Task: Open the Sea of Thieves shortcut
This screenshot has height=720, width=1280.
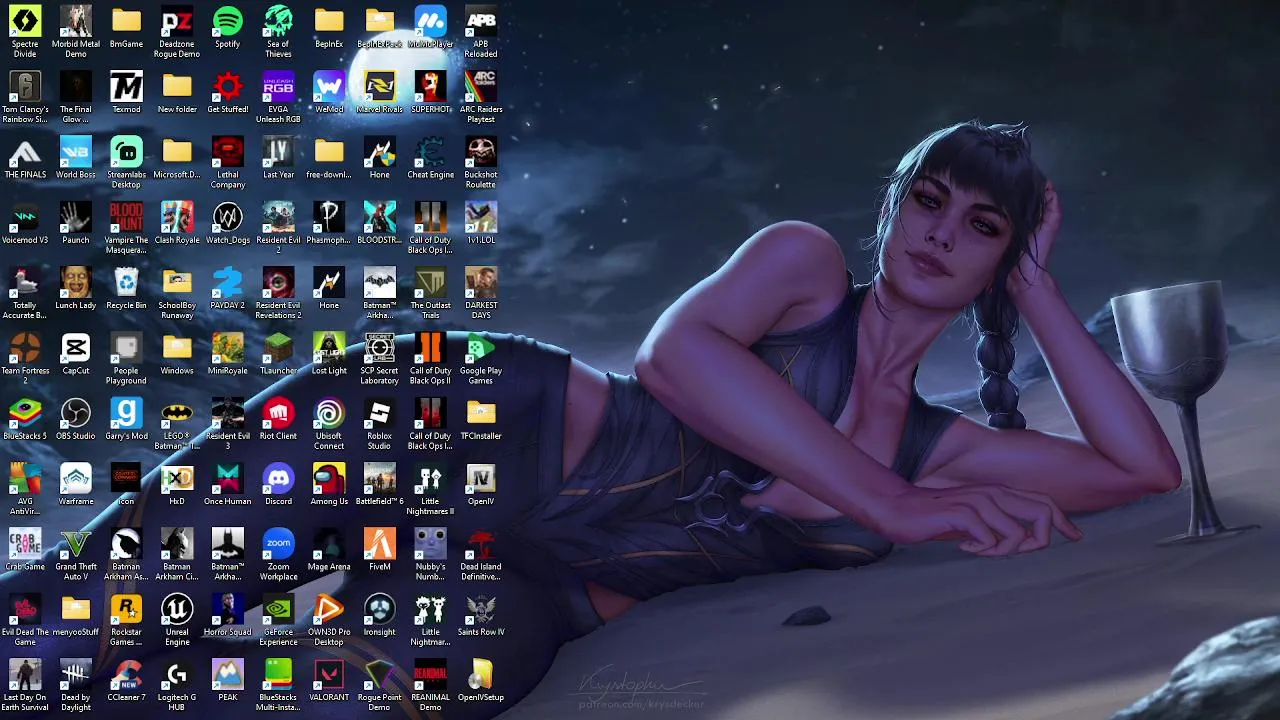Action: click(x=278, y=21)
